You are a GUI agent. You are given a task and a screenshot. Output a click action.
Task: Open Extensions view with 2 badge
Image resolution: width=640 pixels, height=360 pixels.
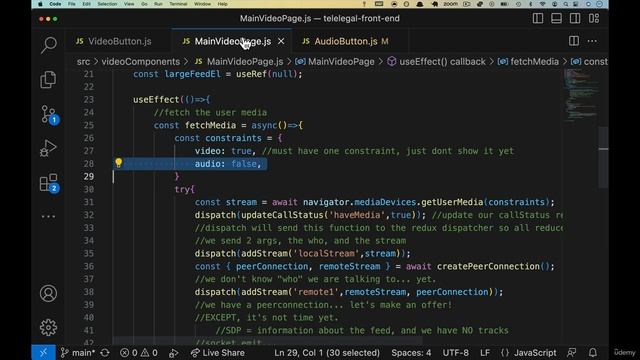[49, 183]
